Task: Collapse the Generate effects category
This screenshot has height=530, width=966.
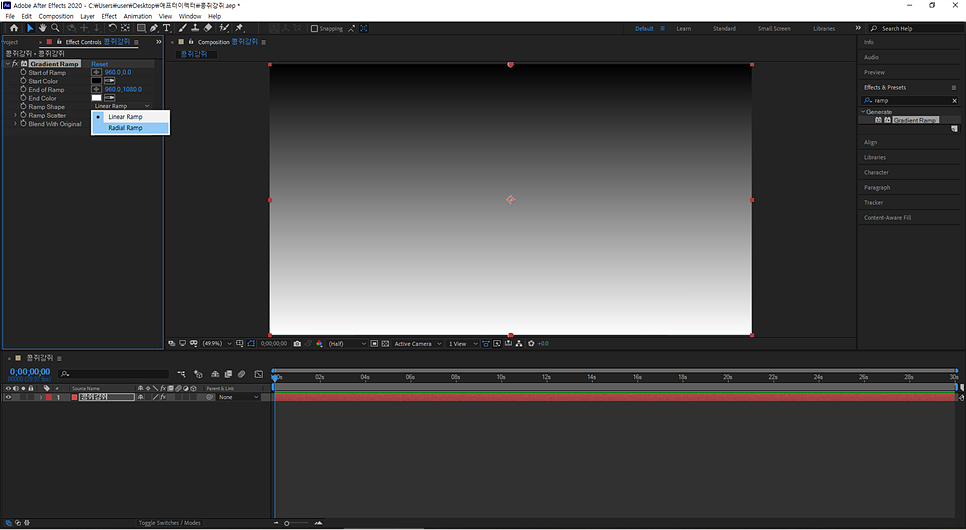Action: point(863,112)
